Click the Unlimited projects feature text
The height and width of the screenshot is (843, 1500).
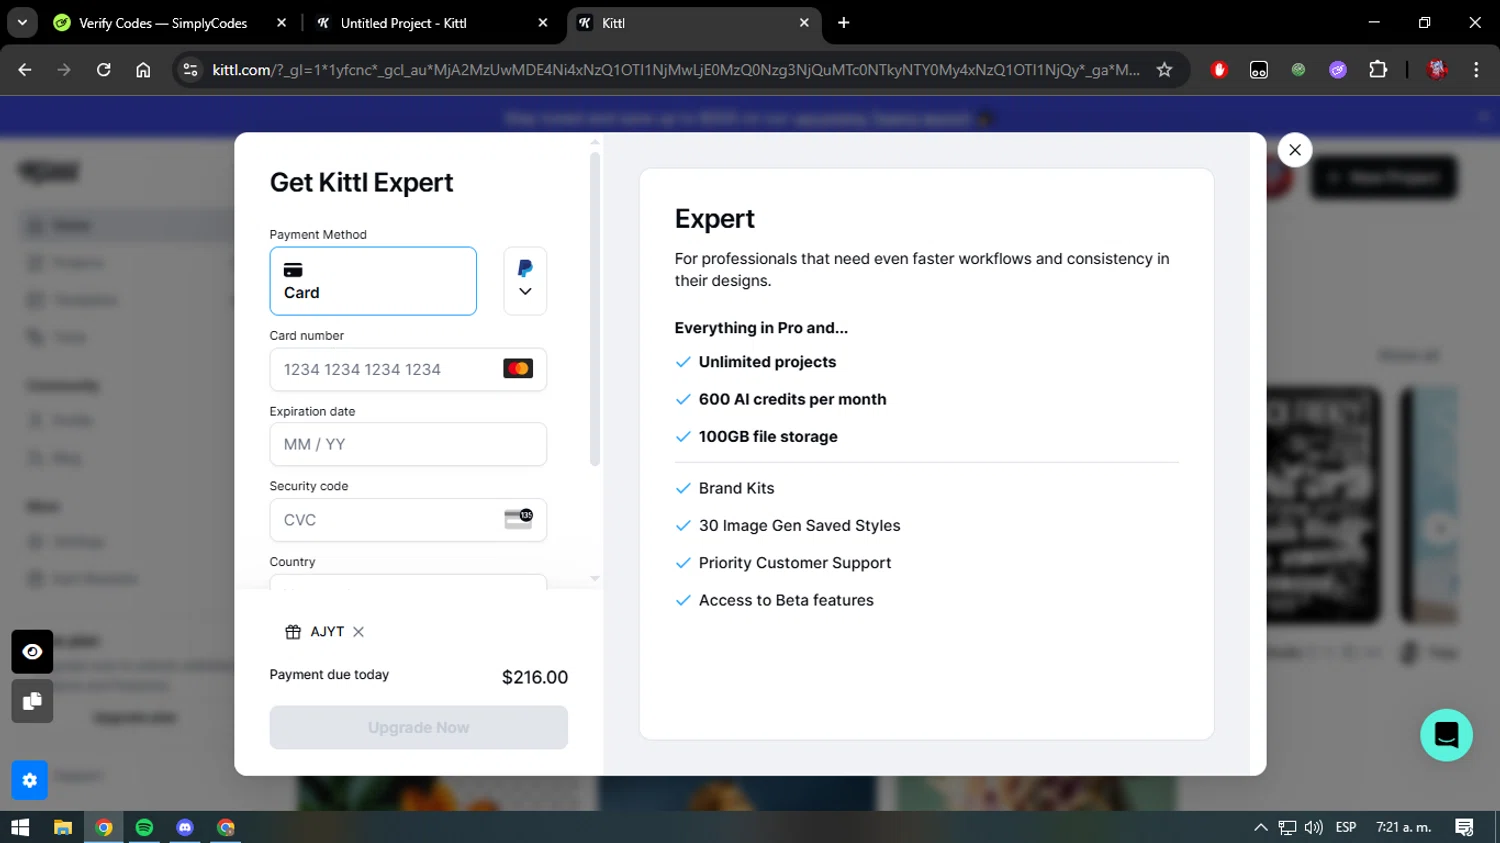pos(767,362)
